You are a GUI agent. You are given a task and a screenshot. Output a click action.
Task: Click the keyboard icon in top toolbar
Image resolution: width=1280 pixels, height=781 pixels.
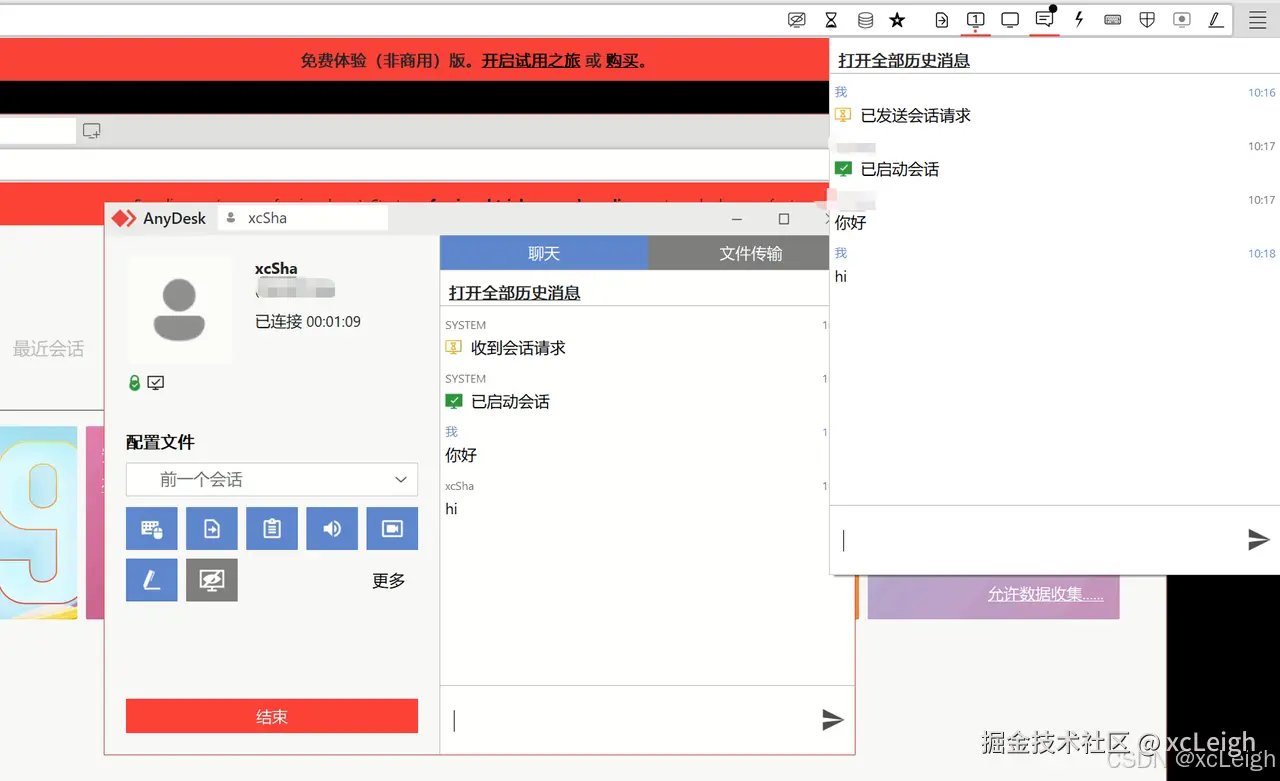[1112, 20]
